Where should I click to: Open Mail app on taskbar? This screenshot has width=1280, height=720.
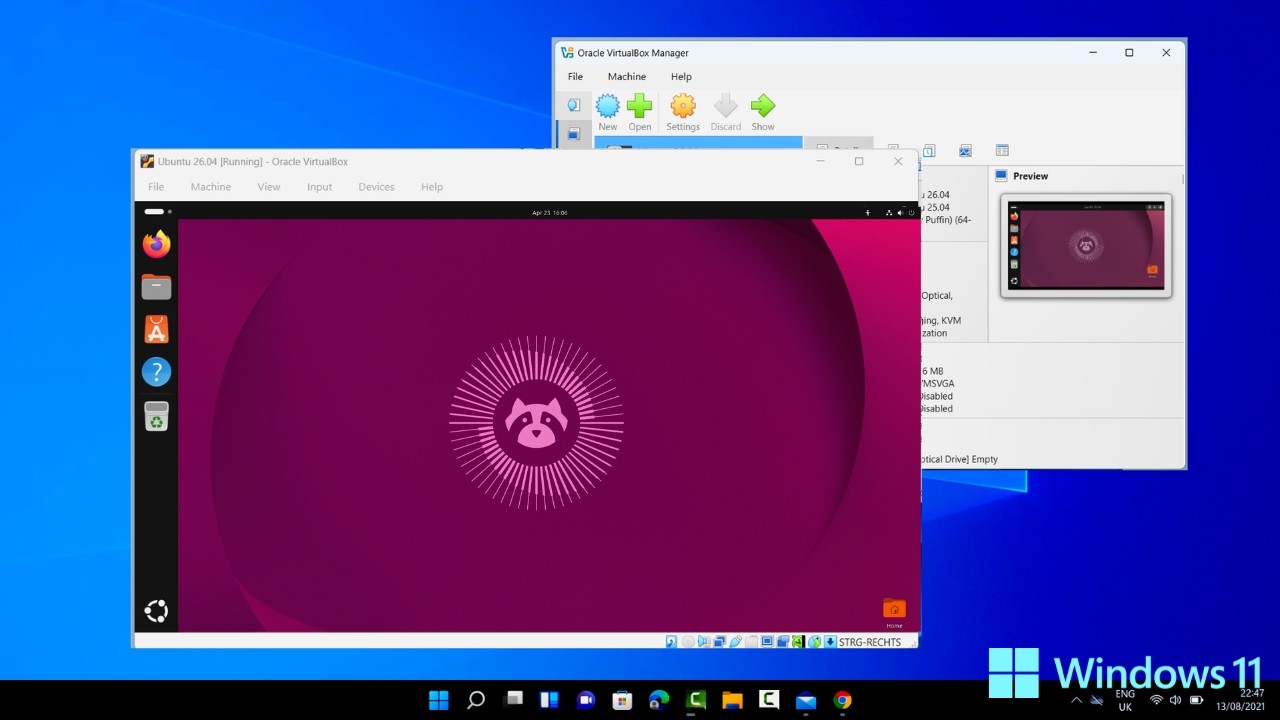click(x=806, y=700)
